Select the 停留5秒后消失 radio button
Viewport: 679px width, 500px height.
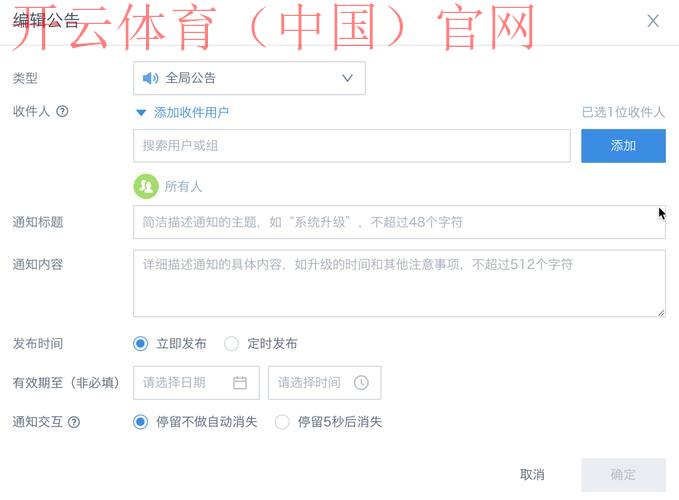[282, 422]
